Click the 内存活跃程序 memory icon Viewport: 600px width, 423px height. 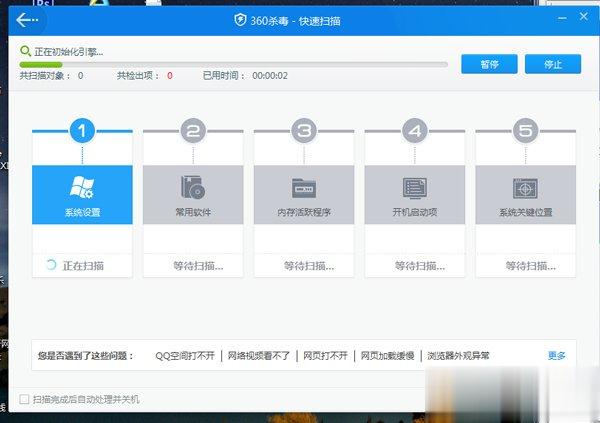303,187
